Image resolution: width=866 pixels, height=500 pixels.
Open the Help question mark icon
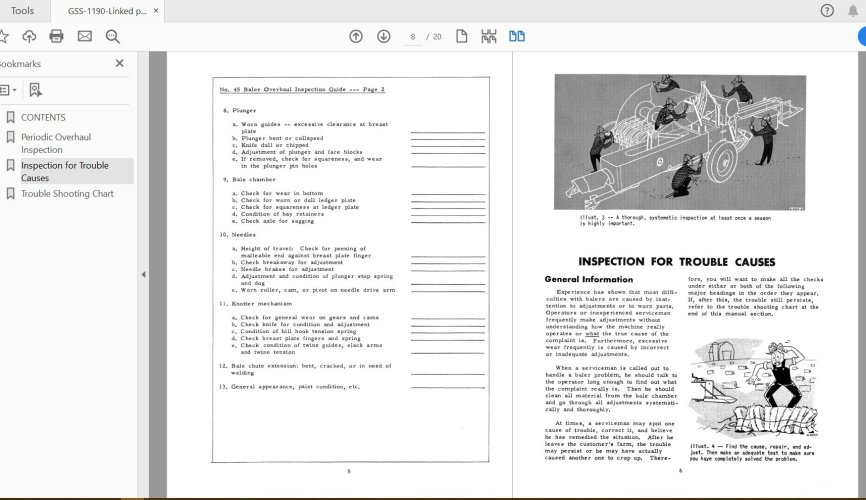(827, 10)
